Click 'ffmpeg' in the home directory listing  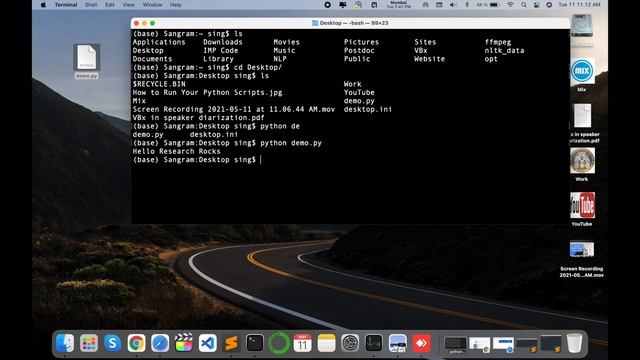[x=498, y=42]
